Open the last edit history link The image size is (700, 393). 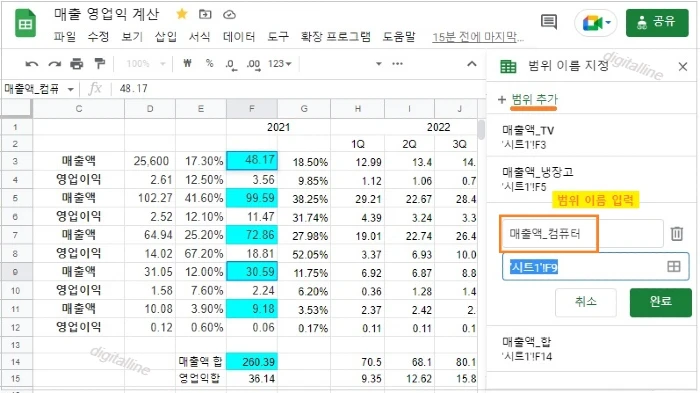[478, 37]
